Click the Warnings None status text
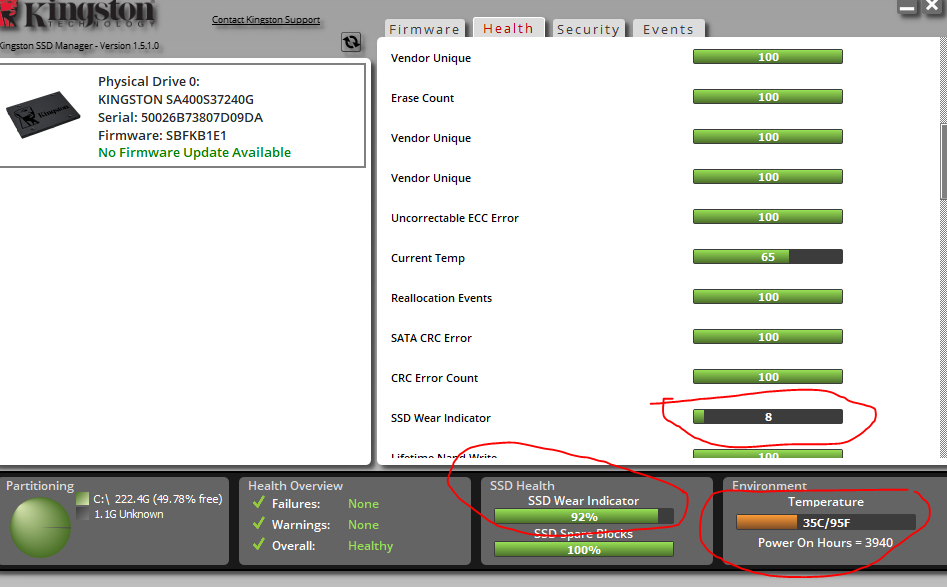The image size is (947, 587). click(363, 525)
